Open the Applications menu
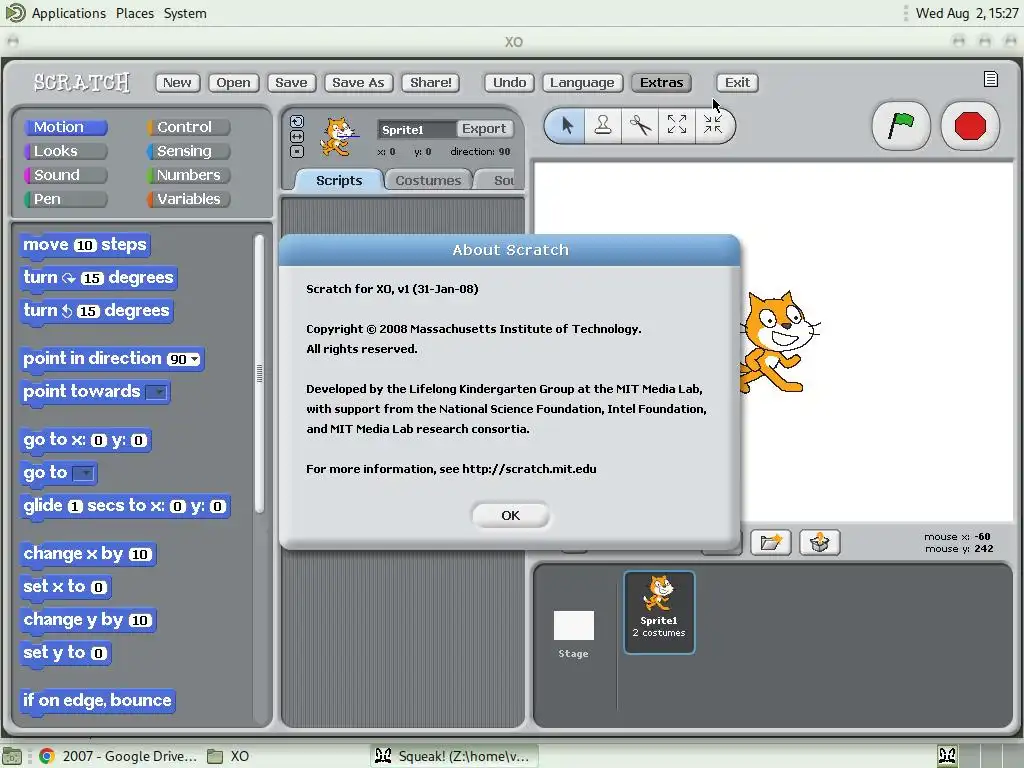 pos(68,13)
